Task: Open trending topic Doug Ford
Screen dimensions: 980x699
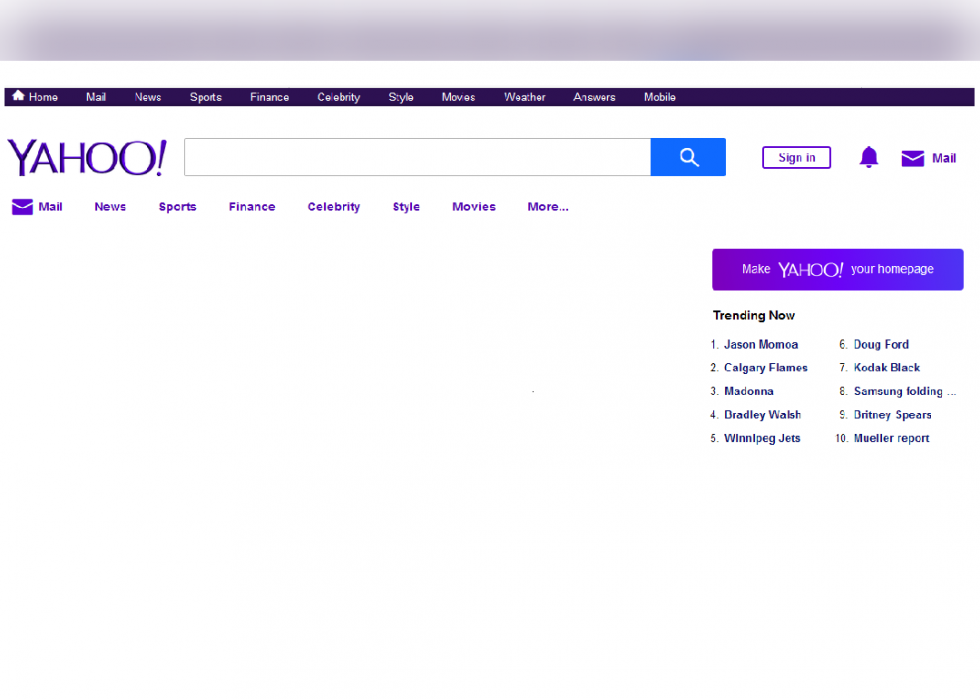Action: tap(881, 344)
